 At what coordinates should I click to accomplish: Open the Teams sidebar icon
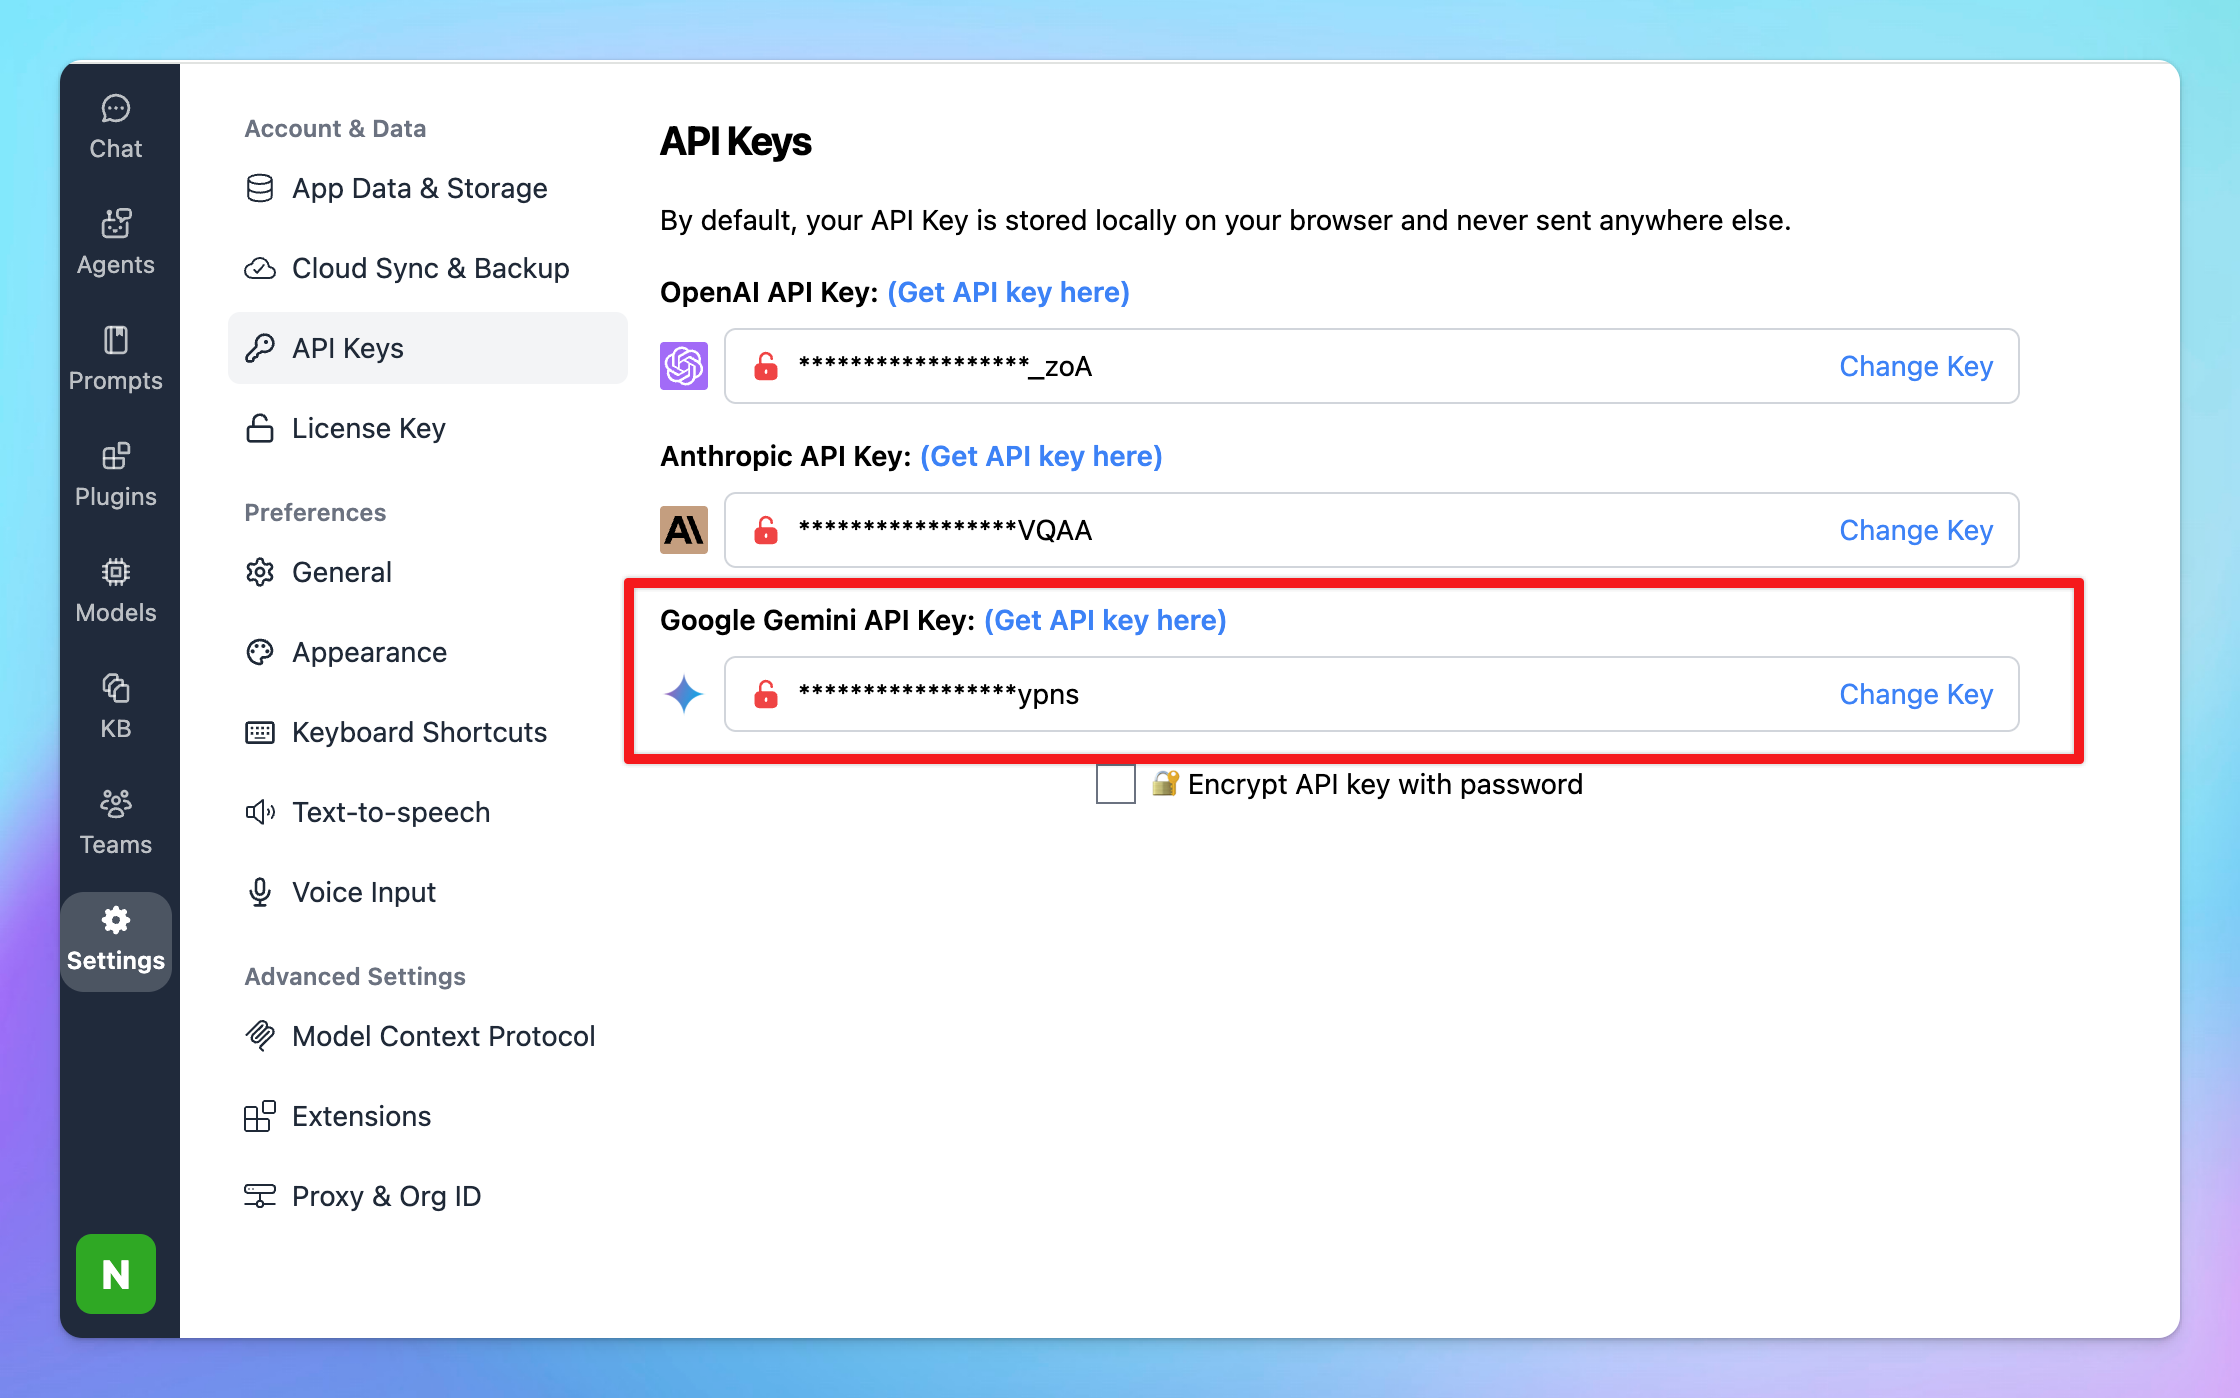click(116, 823)
